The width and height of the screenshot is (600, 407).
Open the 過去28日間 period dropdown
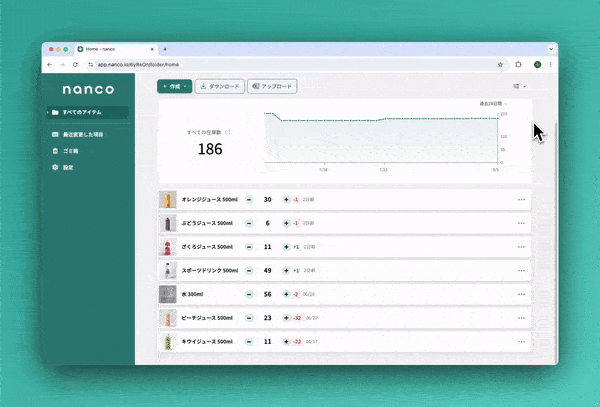click(493, 104)
